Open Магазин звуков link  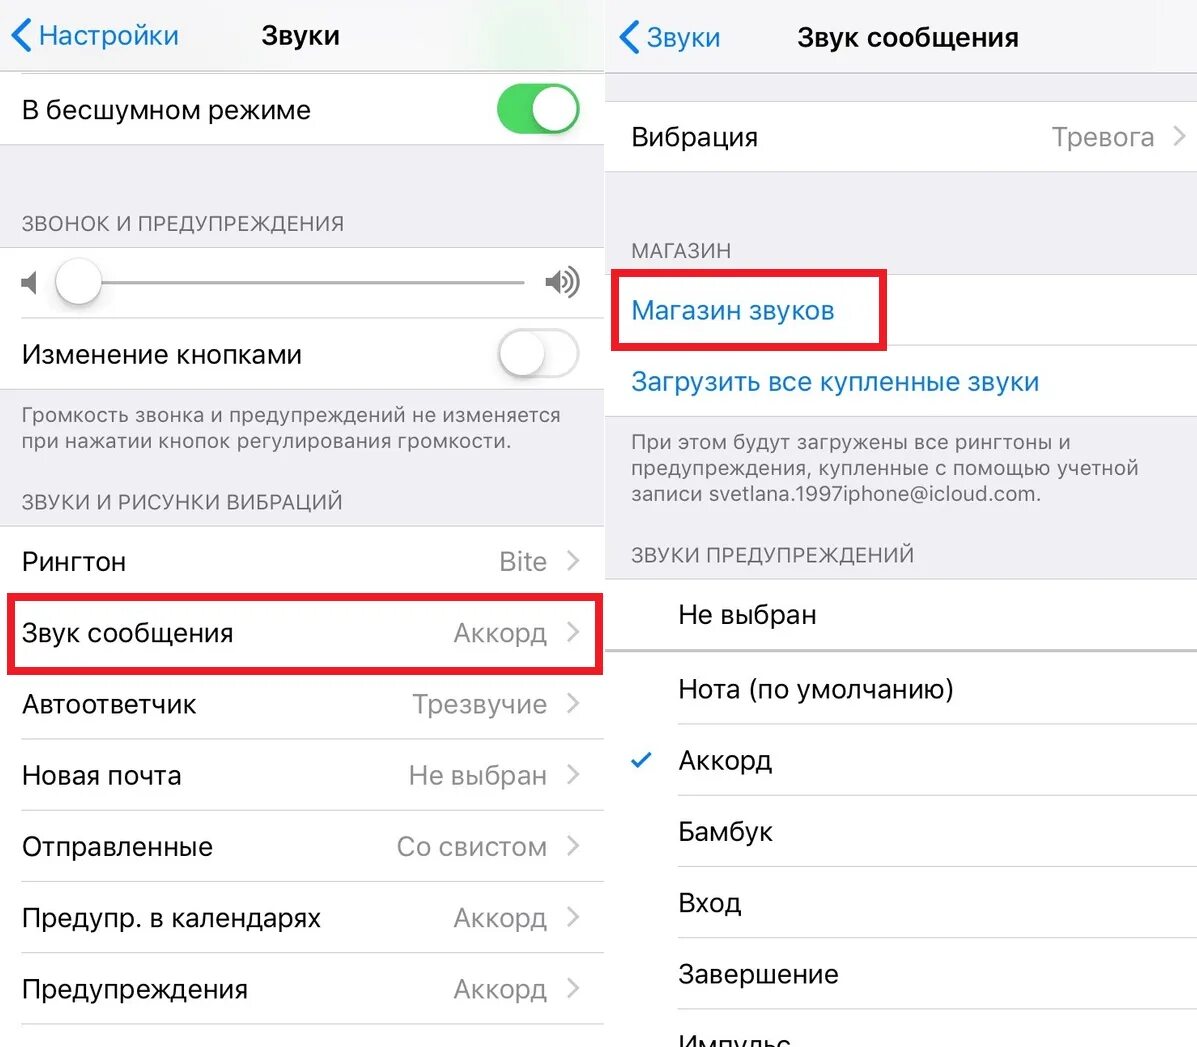(x=733, y=311)
